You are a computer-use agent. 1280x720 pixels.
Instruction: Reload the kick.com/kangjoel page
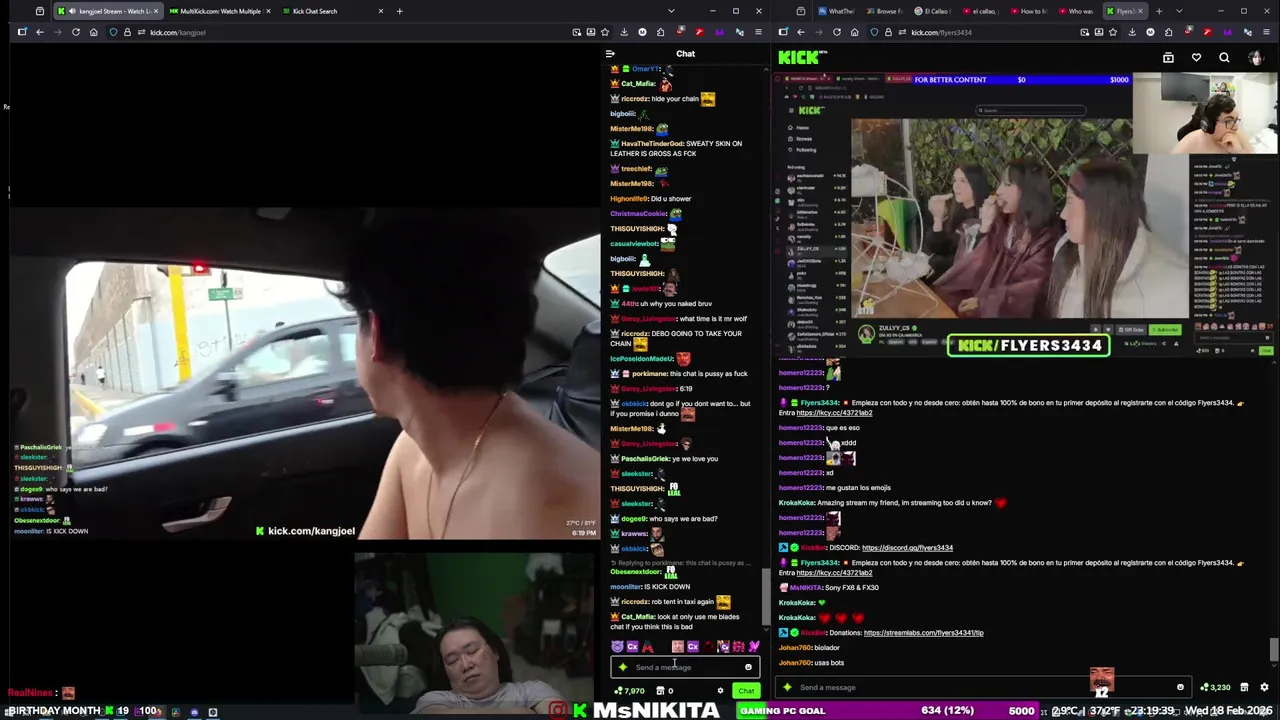point(75,32)
